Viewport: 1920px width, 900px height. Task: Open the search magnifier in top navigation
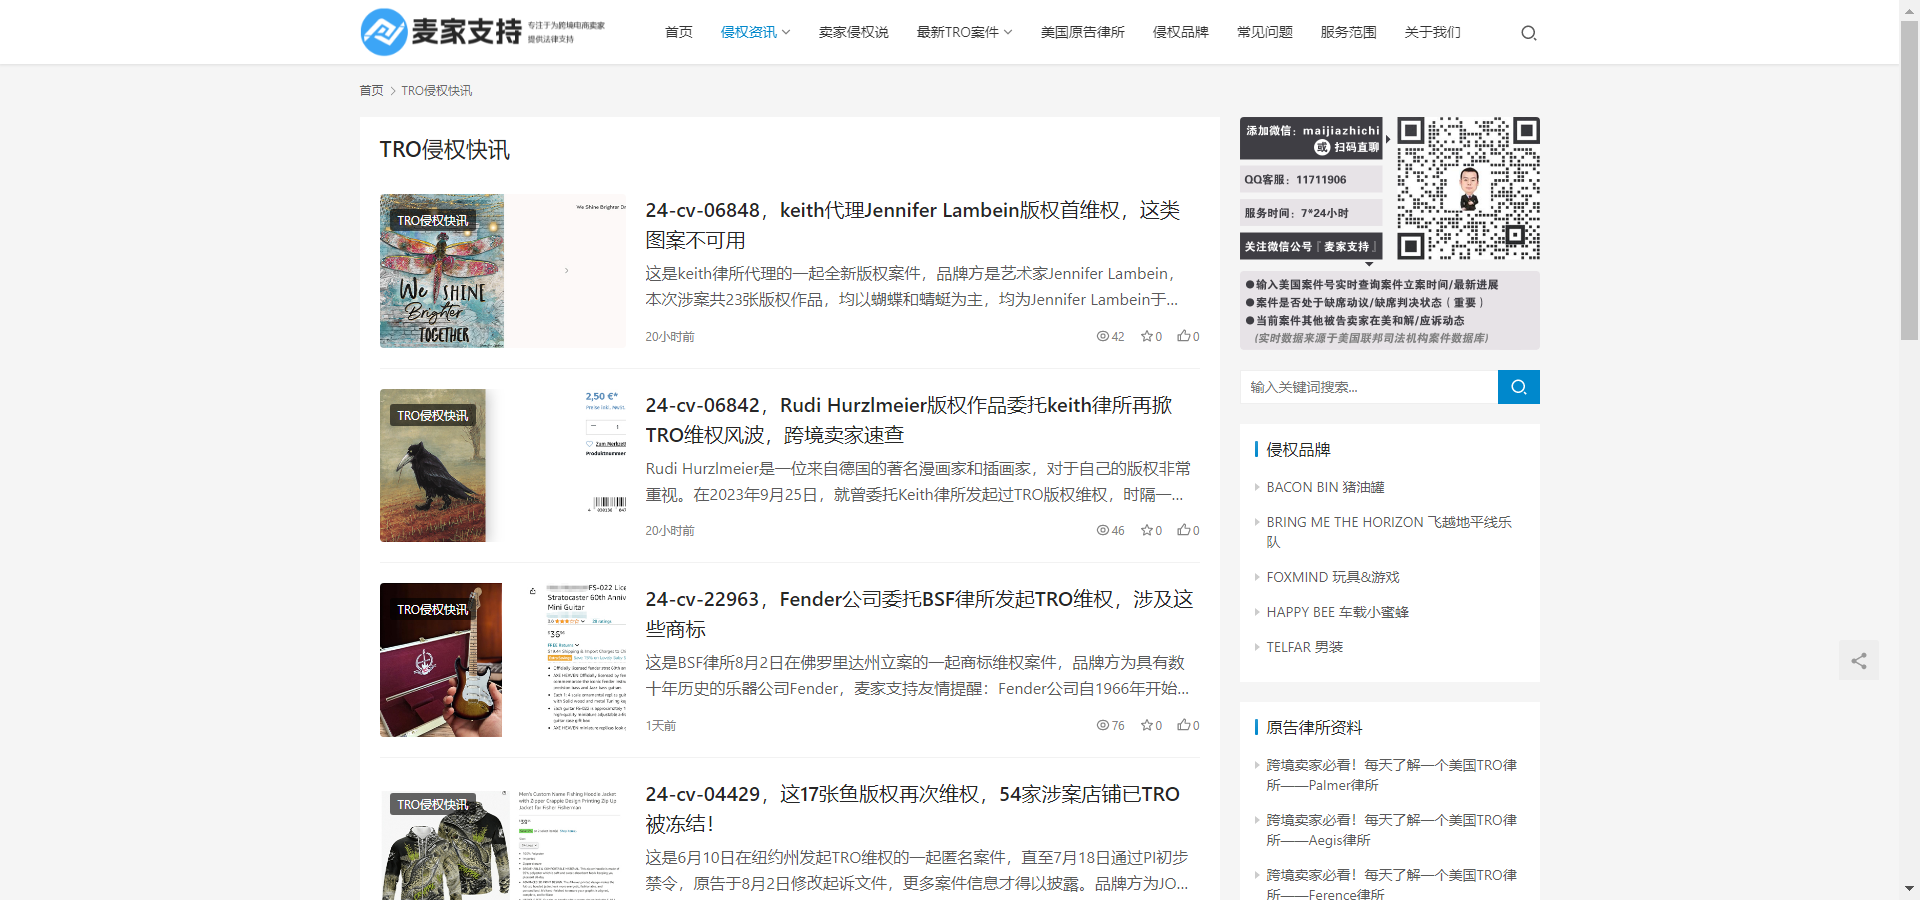pyautogui.click(x=1528, y=33)
